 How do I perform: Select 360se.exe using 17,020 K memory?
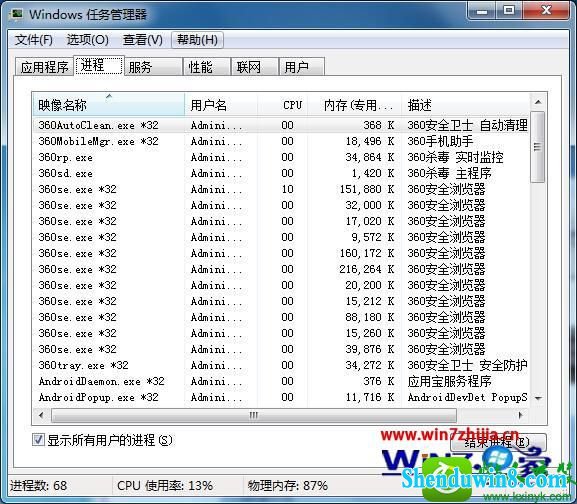(281, 221)
